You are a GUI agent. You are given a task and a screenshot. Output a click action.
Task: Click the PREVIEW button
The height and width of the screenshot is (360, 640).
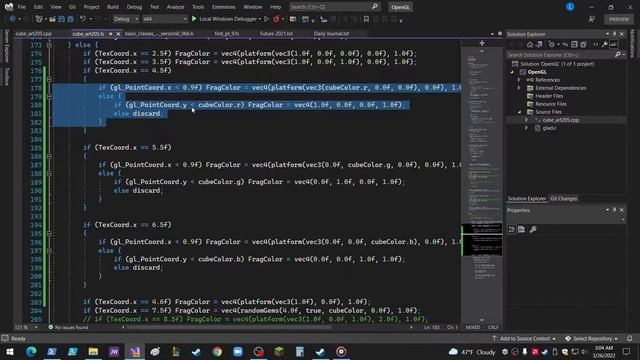(x=619, y=19)
